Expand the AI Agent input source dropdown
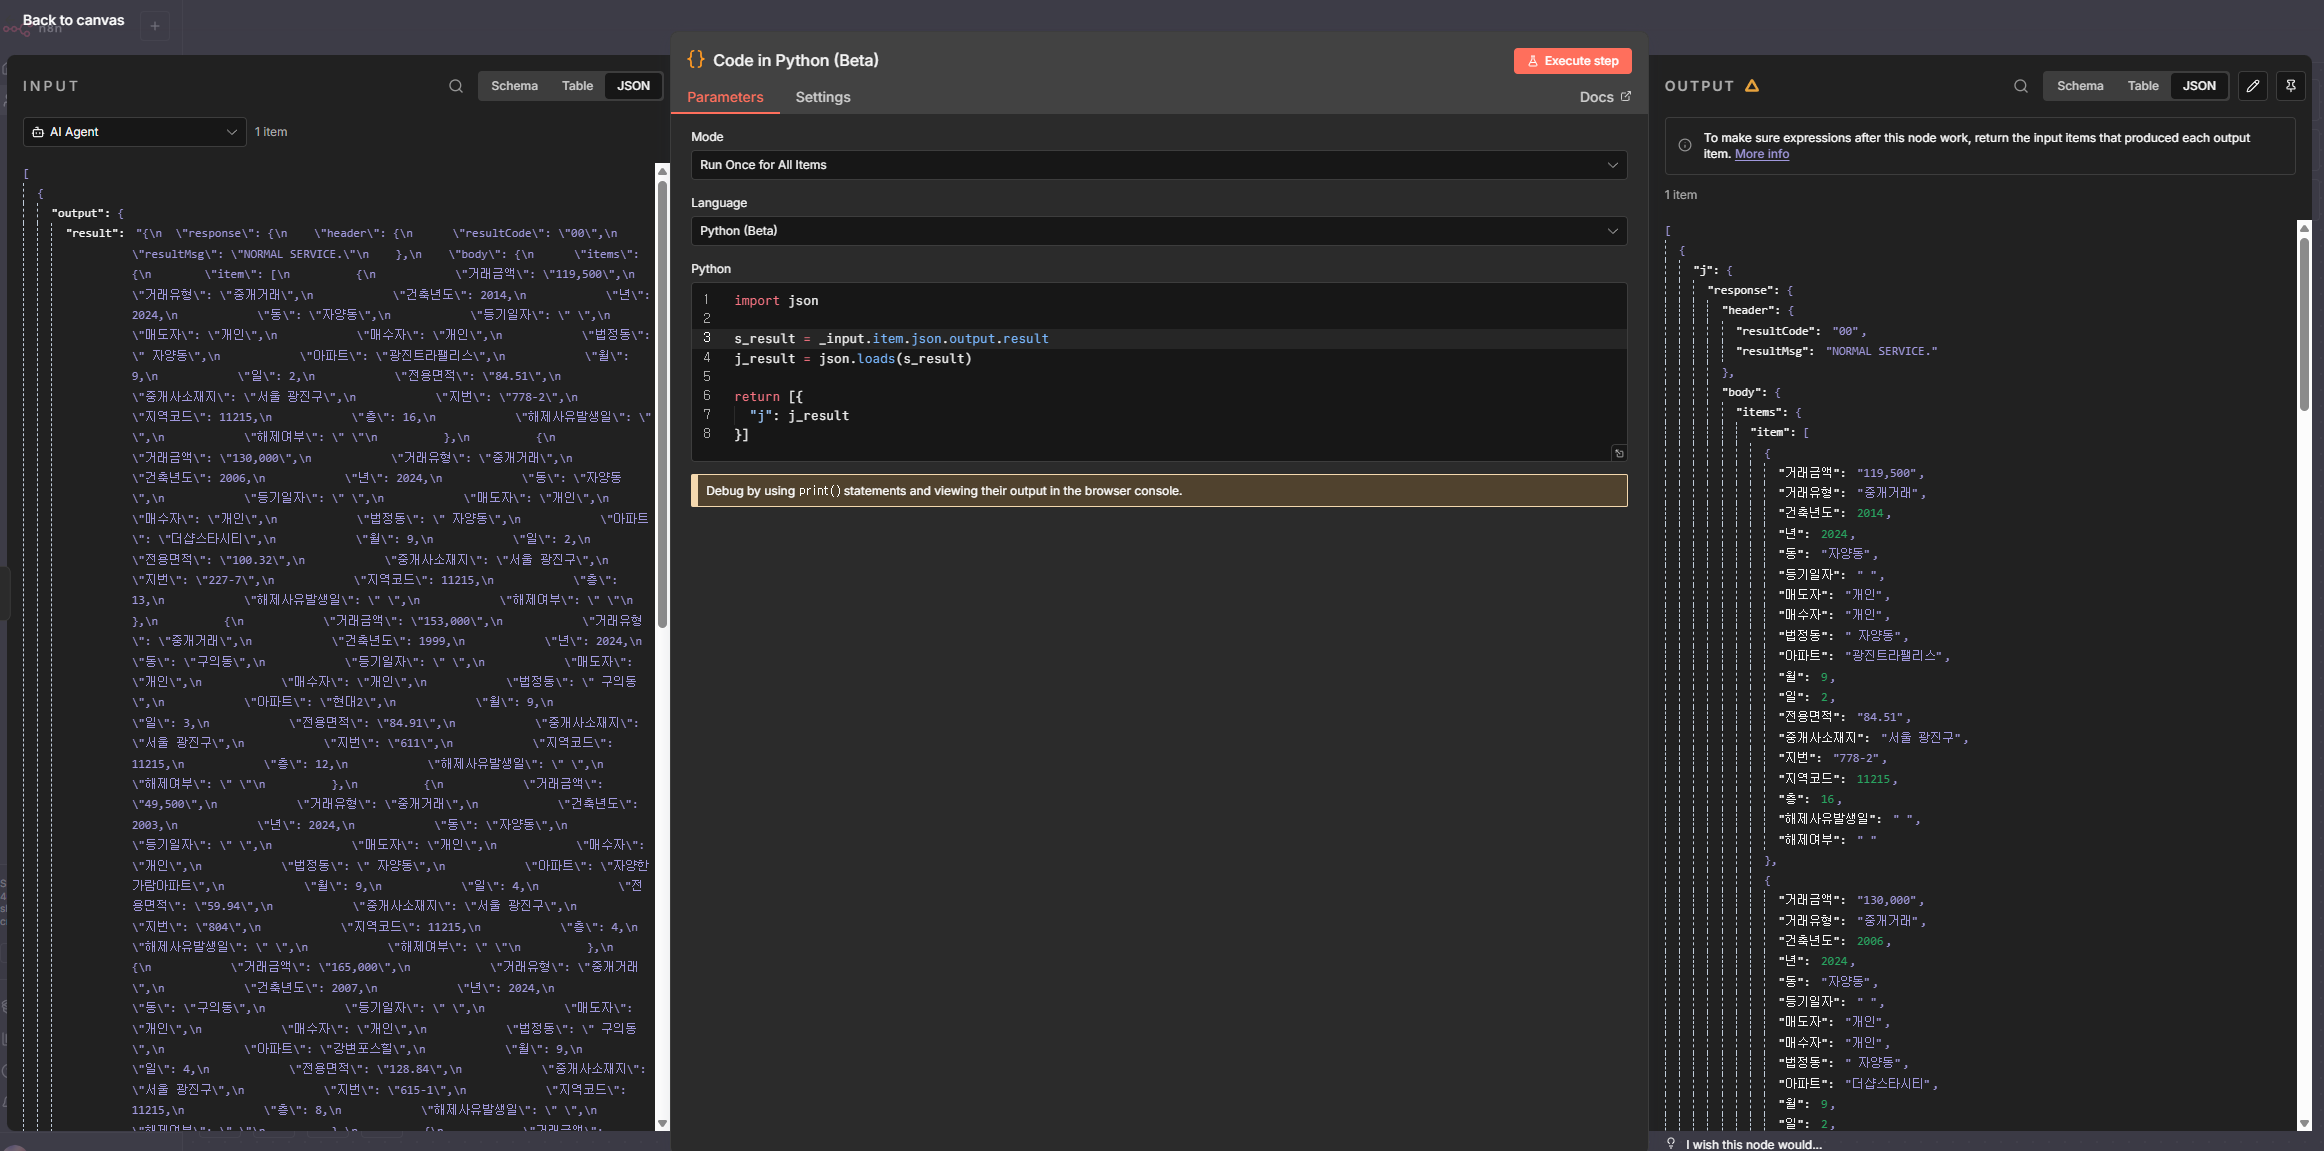 [134, 132]
